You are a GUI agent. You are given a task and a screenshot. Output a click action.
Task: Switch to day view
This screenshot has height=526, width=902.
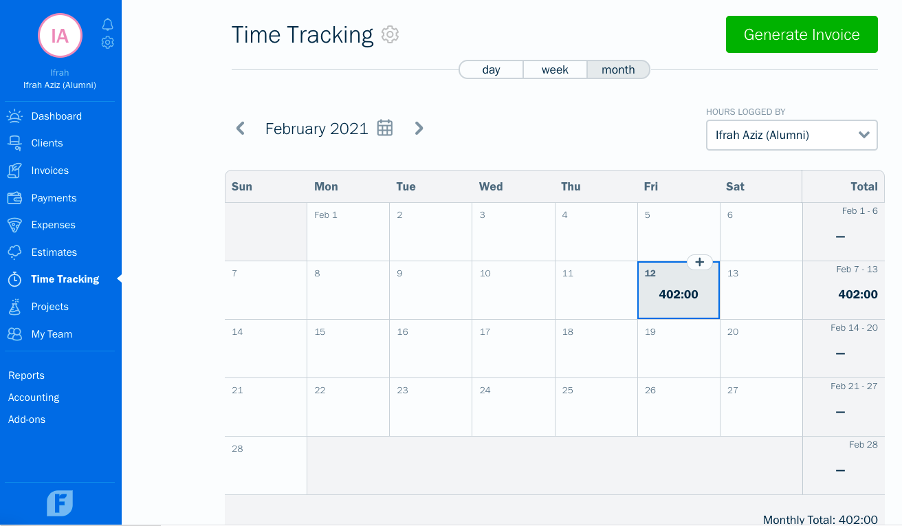tap(491, 70)
